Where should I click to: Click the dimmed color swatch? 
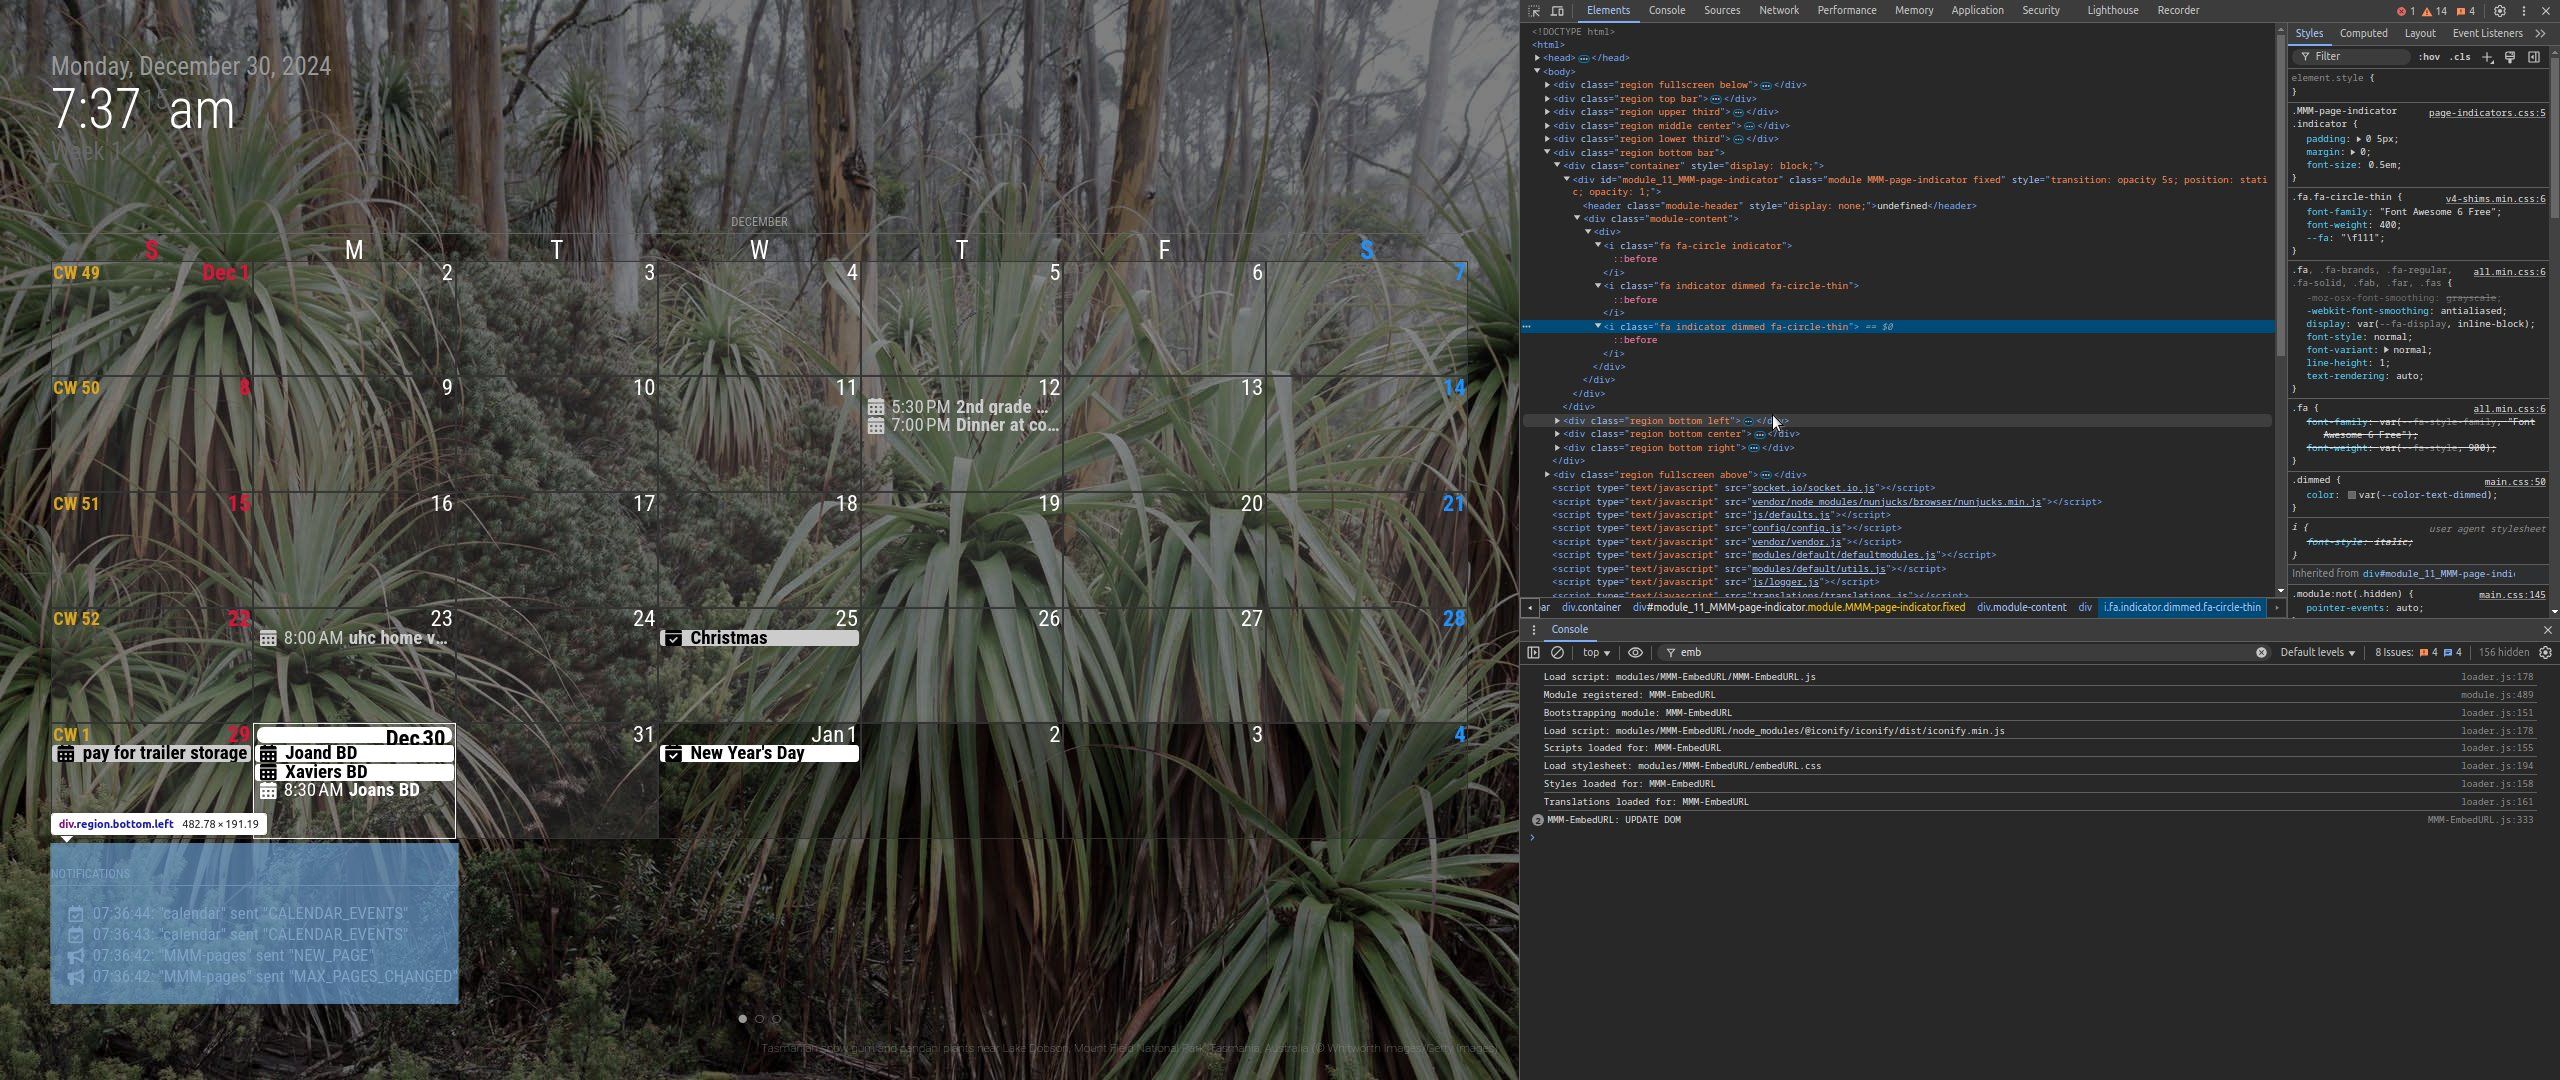click(2352, 495)
